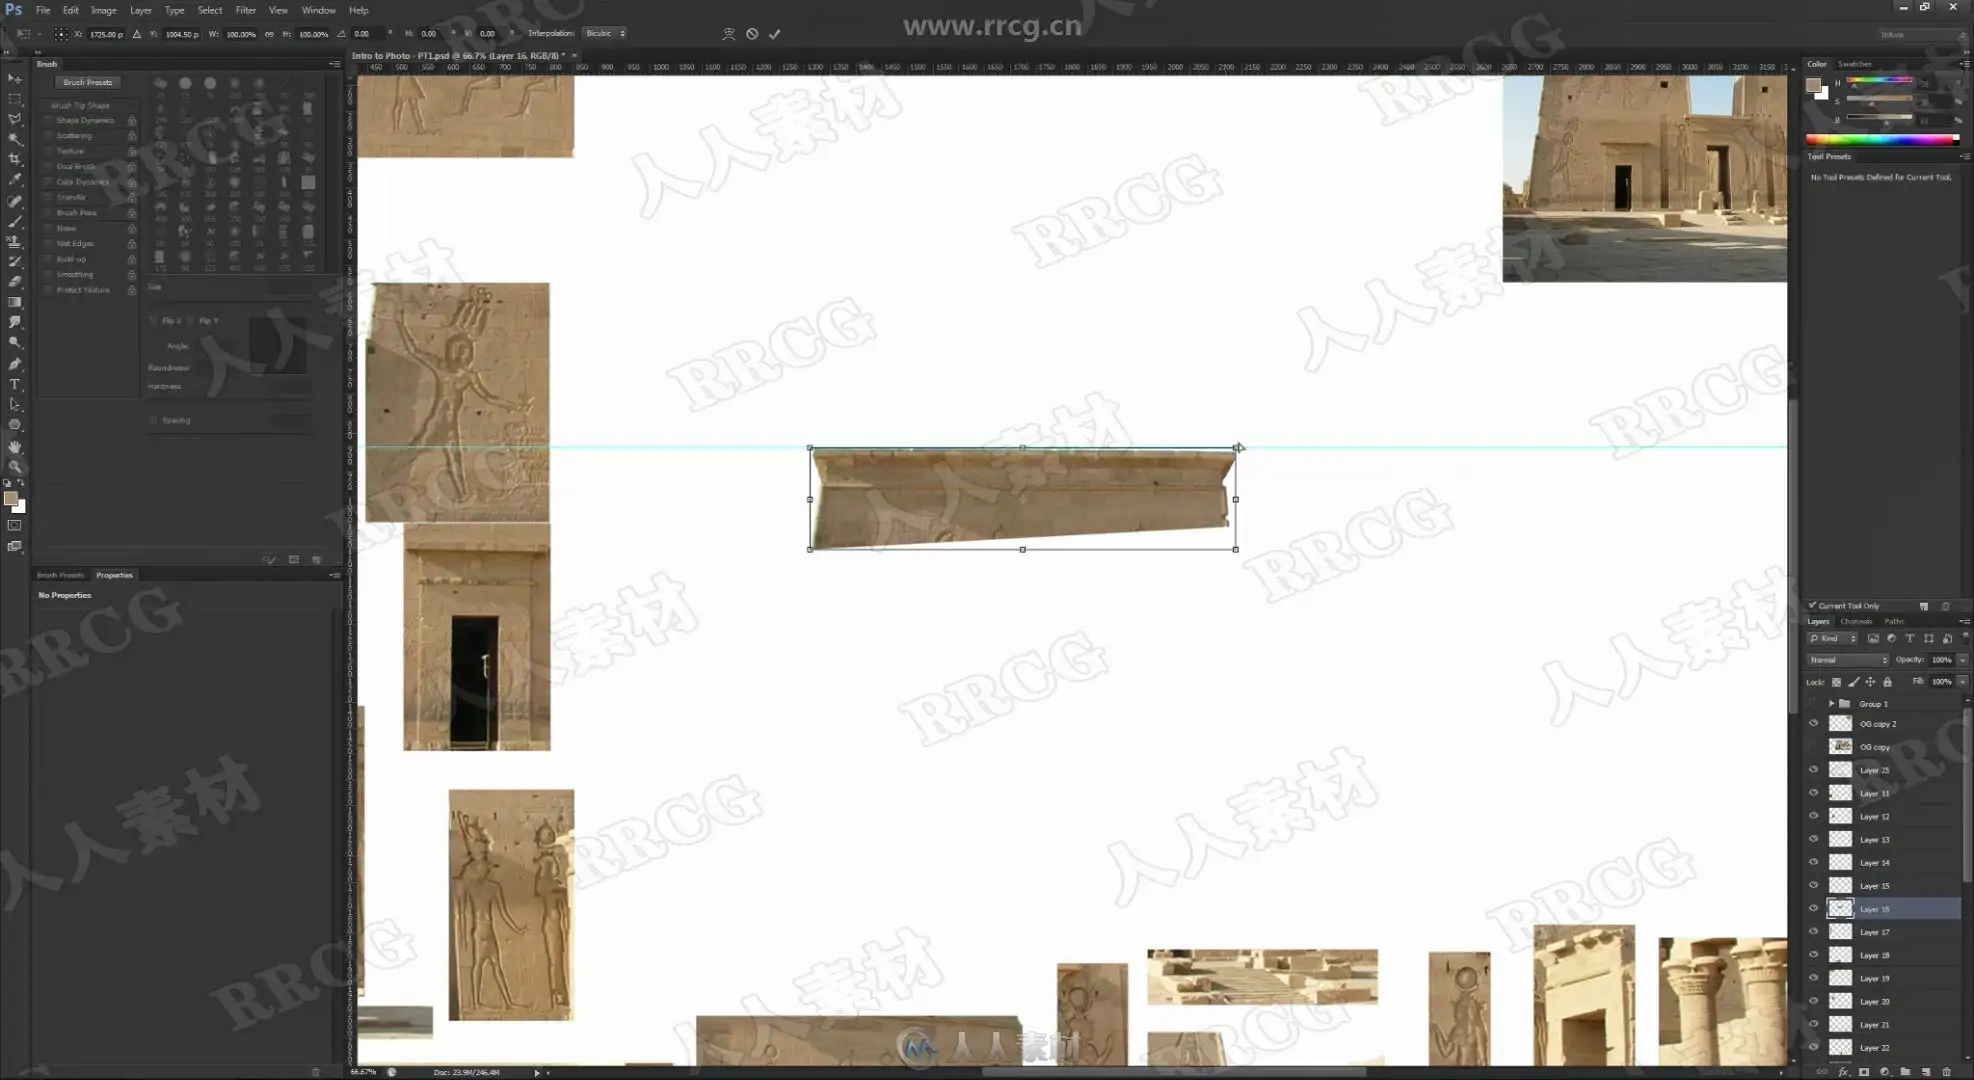The width and height of the screenshot is (1974, 1080).
Task: Open the Normal blend mode dropdown
Action: coord(1847,660)
